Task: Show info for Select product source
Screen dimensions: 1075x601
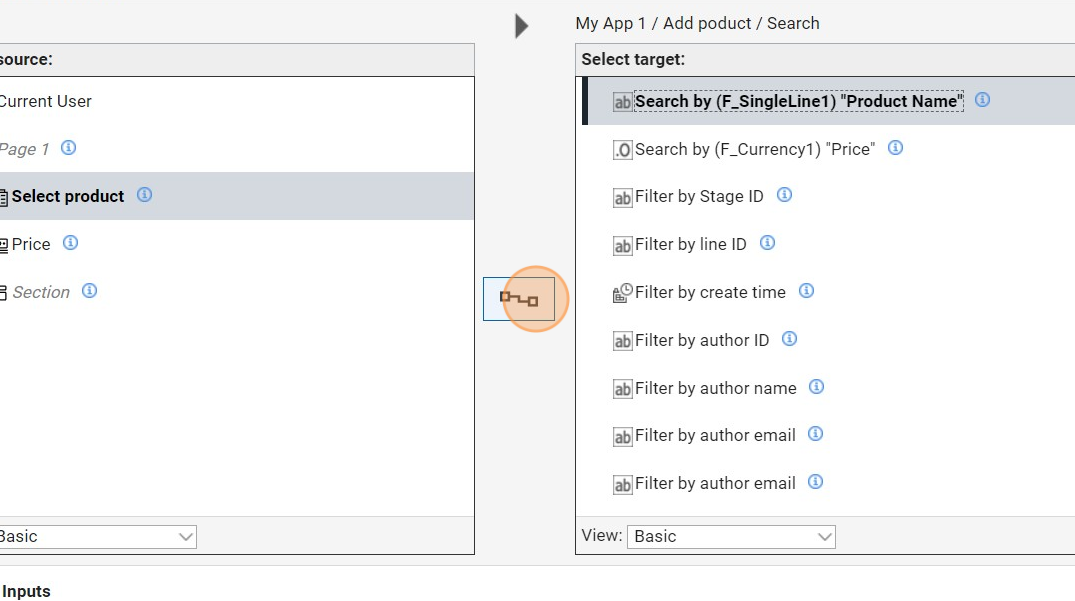Action: tap(144, 195)
